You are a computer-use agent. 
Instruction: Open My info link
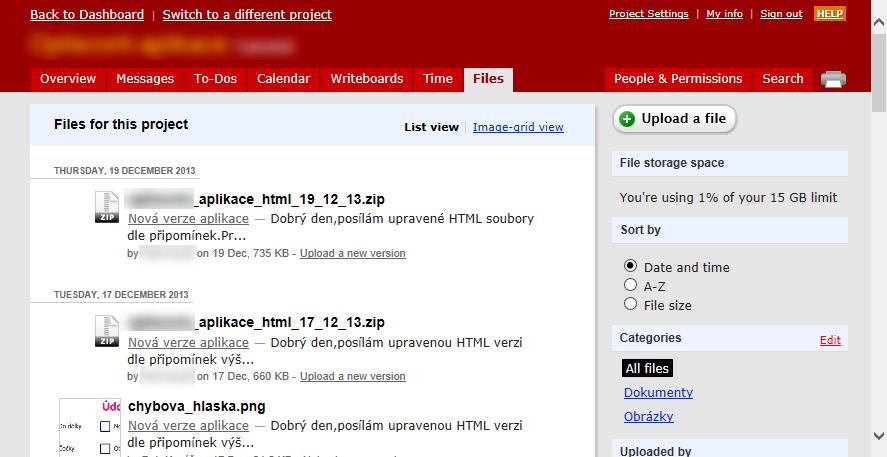[x=724, y=14]
